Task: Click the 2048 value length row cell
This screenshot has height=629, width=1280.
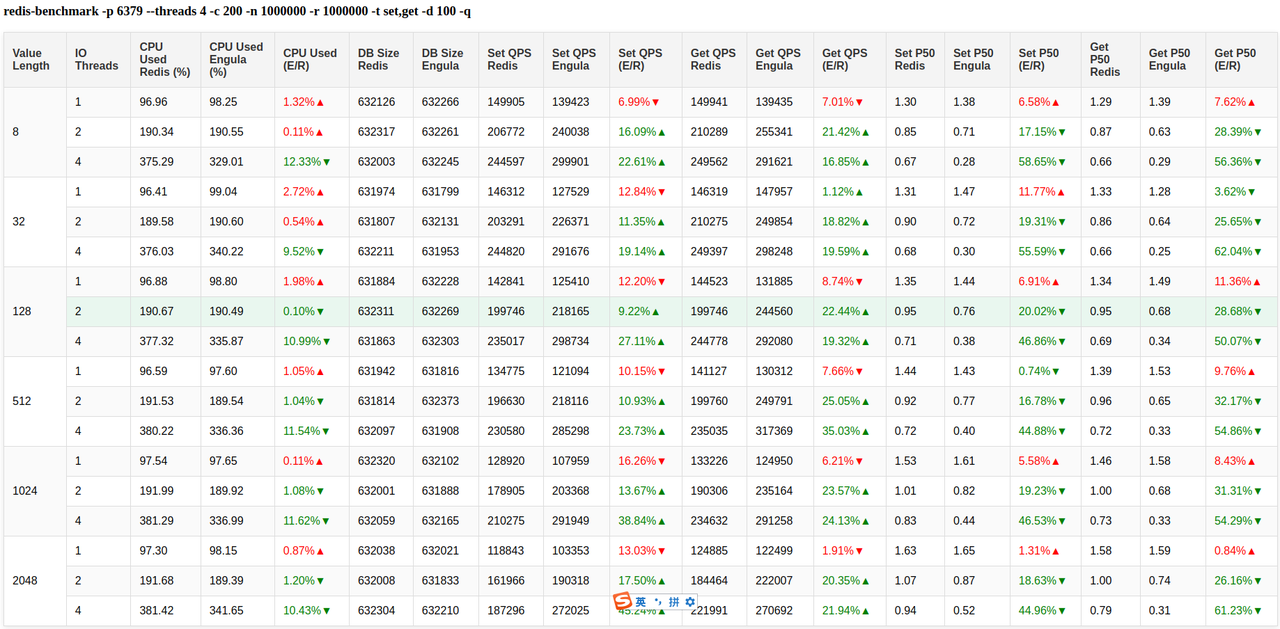Action: 25,581
